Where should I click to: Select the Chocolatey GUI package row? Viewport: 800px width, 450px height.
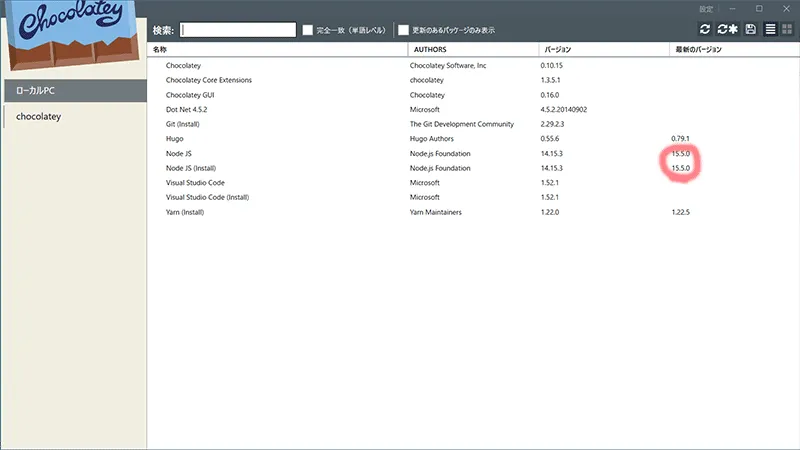[473, 95]
